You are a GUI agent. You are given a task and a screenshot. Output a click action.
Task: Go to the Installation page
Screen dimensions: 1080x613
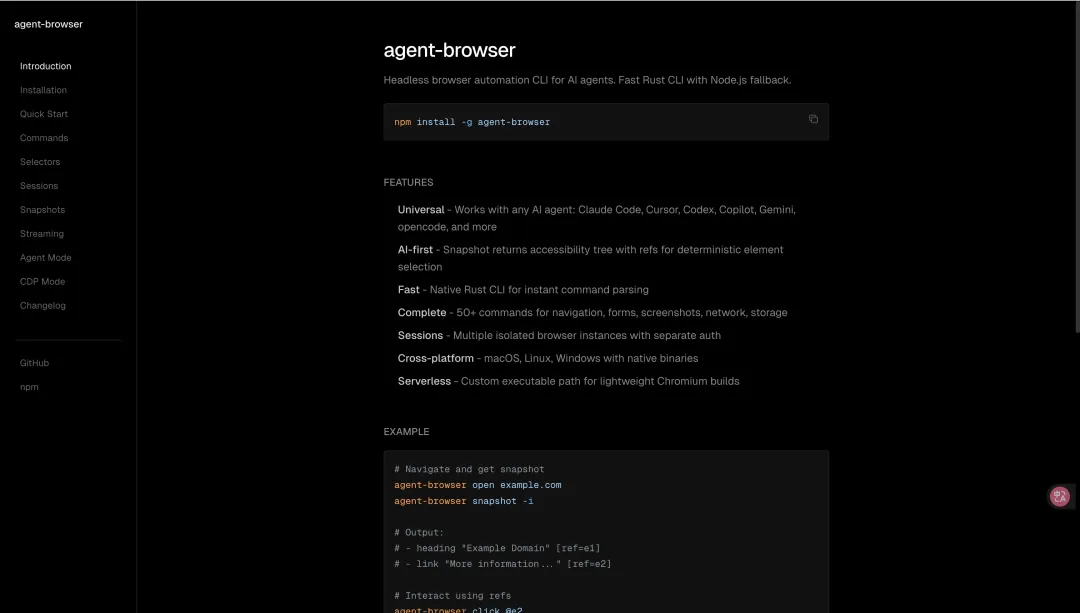43,90
